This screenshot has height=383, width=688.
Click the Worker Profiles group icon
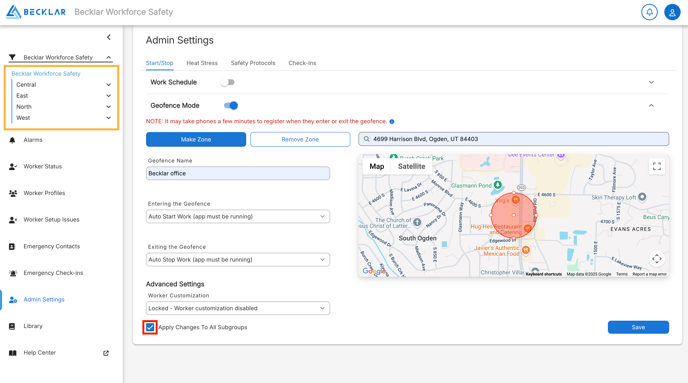(13, 193)
